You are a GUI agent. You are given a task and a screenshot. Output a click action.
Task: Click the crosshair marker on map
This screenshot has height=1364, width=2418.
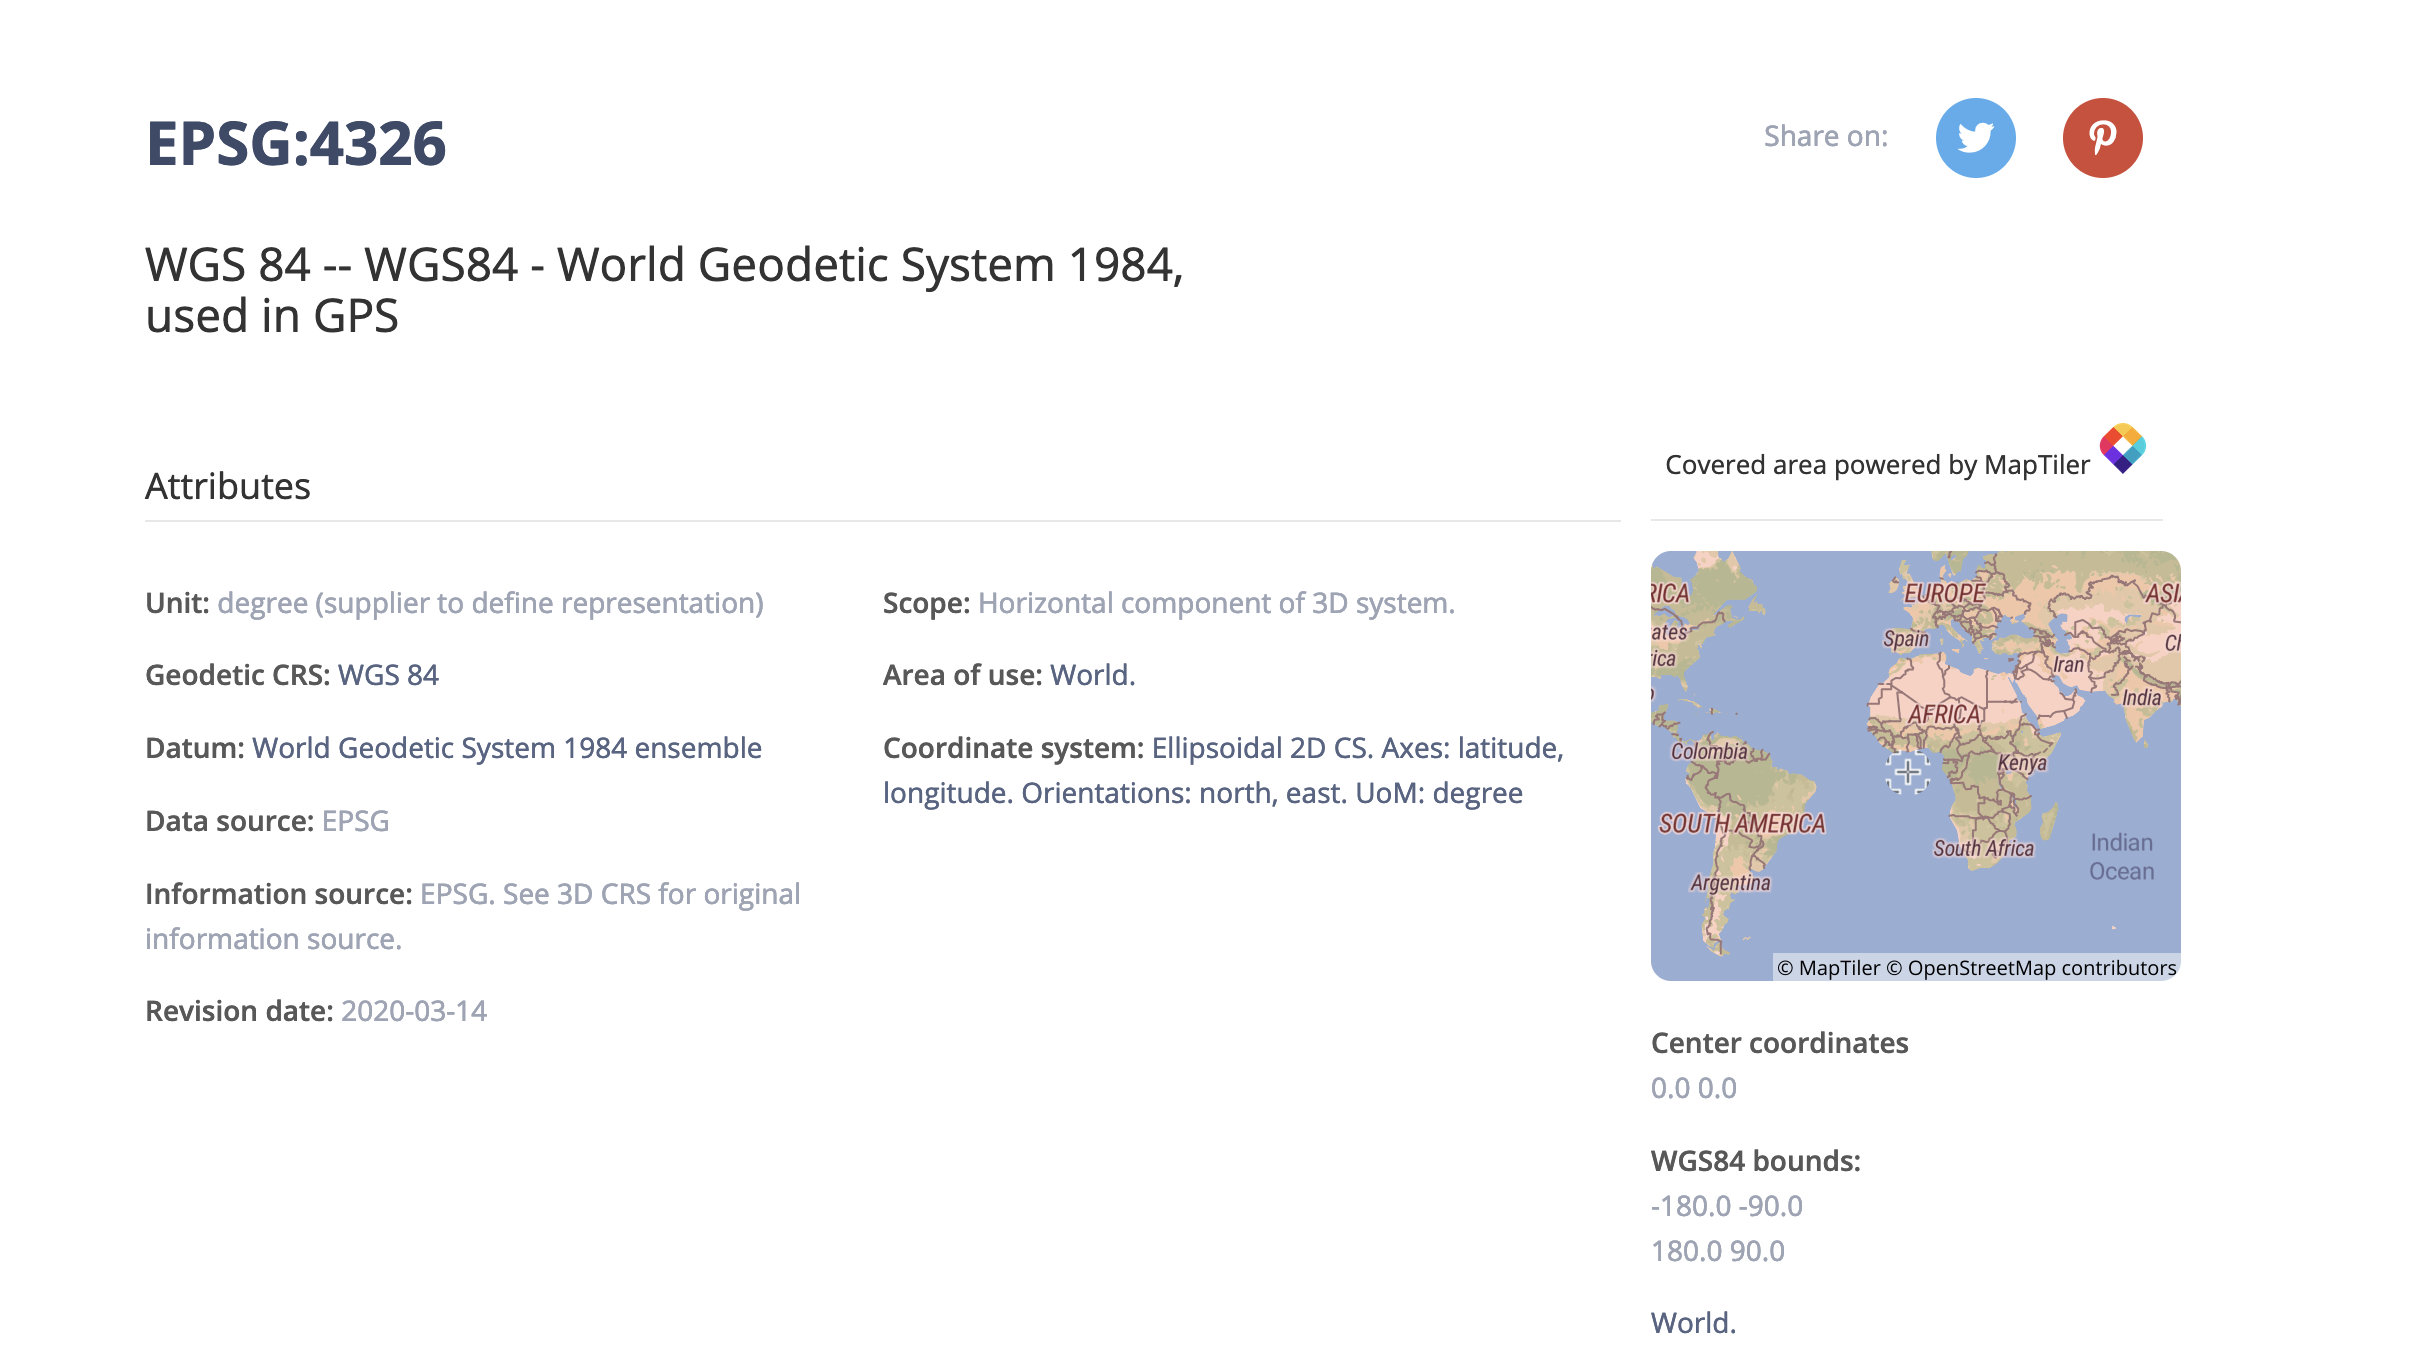coord(1908,772)
